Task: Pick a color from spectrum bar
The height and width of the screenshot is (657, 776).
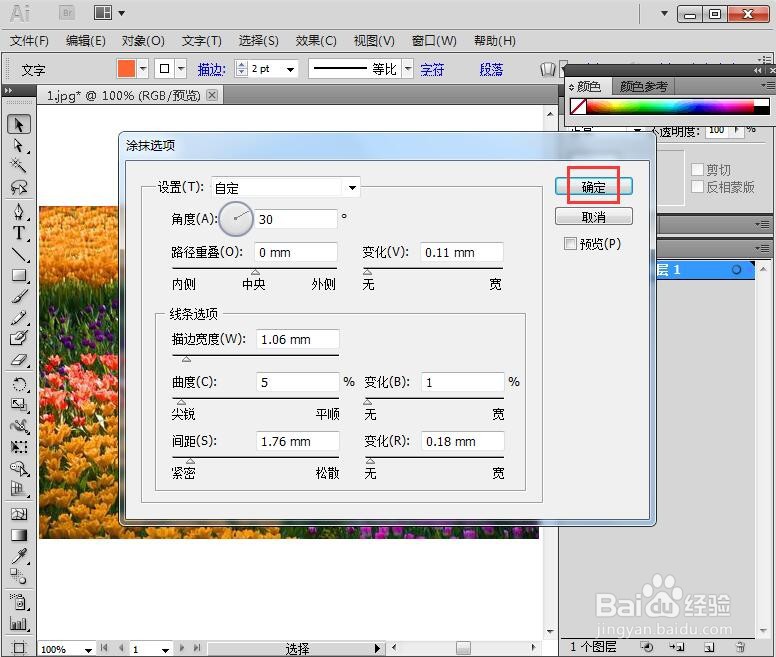Action: [670, 106]
